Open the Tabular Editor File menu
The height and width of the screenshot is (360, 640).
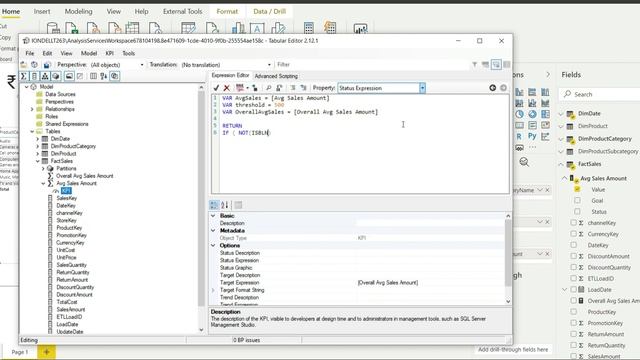tap(30, 53)
